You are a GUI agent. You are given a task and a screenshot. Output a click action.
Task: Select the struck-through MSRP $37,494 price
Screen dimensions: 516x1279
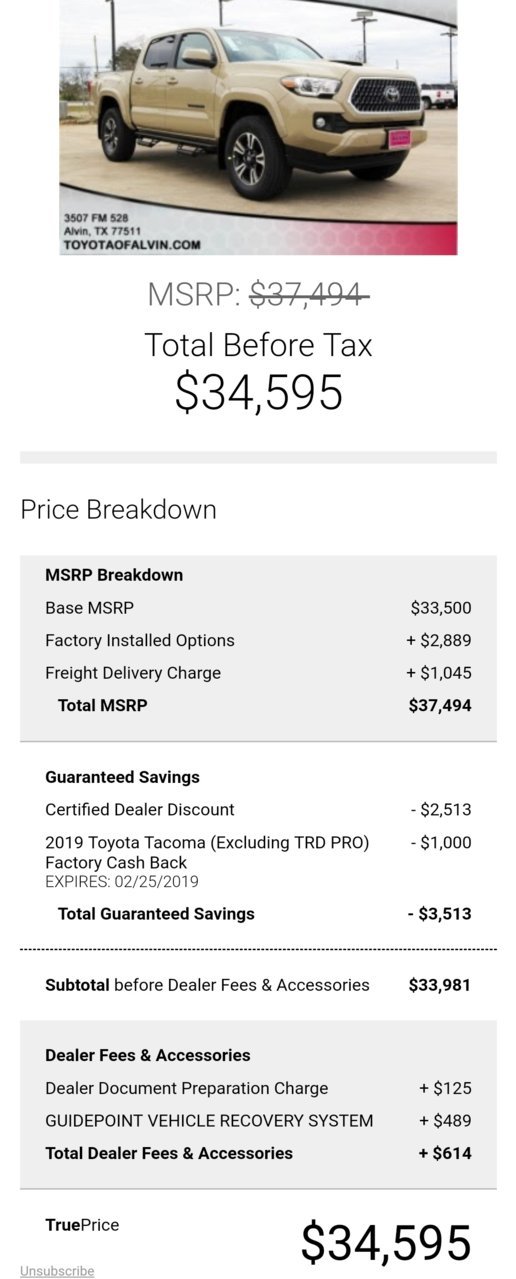coord(309,295)
